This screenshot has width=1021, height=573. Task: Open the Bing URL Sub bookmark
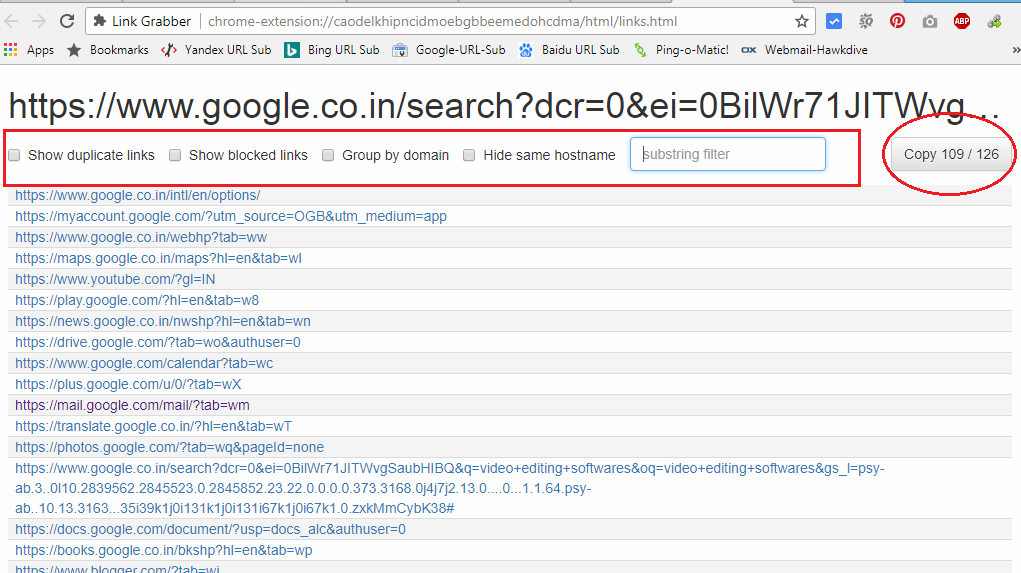[x=332, y=50]
